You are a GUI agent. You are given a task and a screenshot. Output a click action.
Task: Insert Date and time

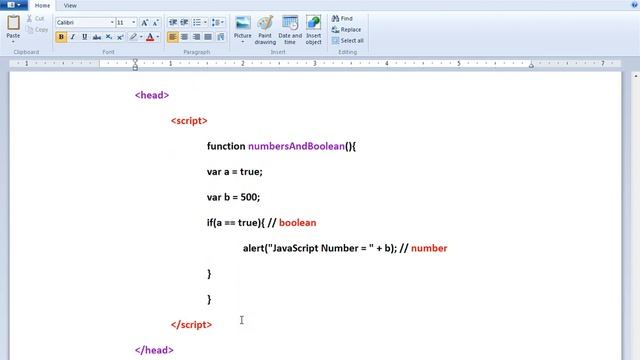pyautogui.click(x=290, y=30)
